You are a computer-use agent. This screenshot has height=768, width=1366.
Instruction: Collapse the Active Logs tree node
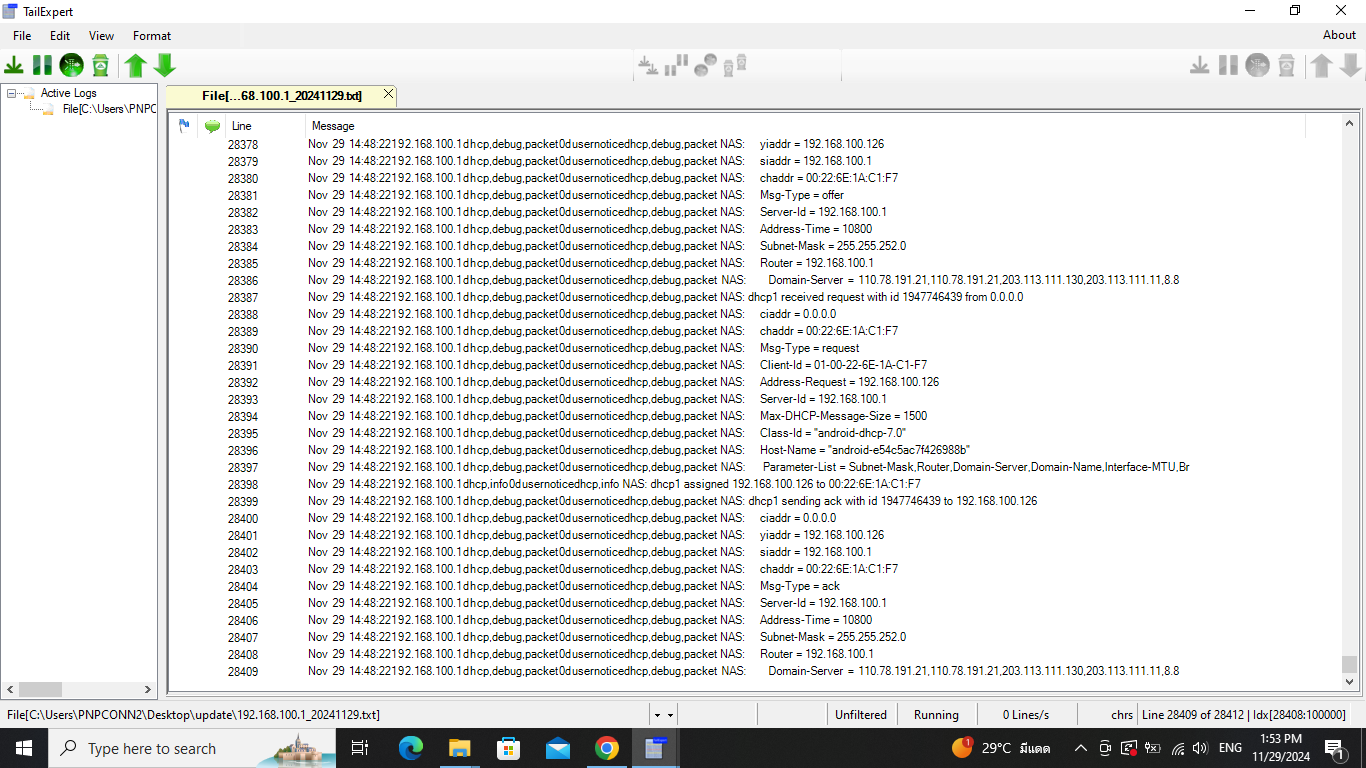(x=12, y=93)
